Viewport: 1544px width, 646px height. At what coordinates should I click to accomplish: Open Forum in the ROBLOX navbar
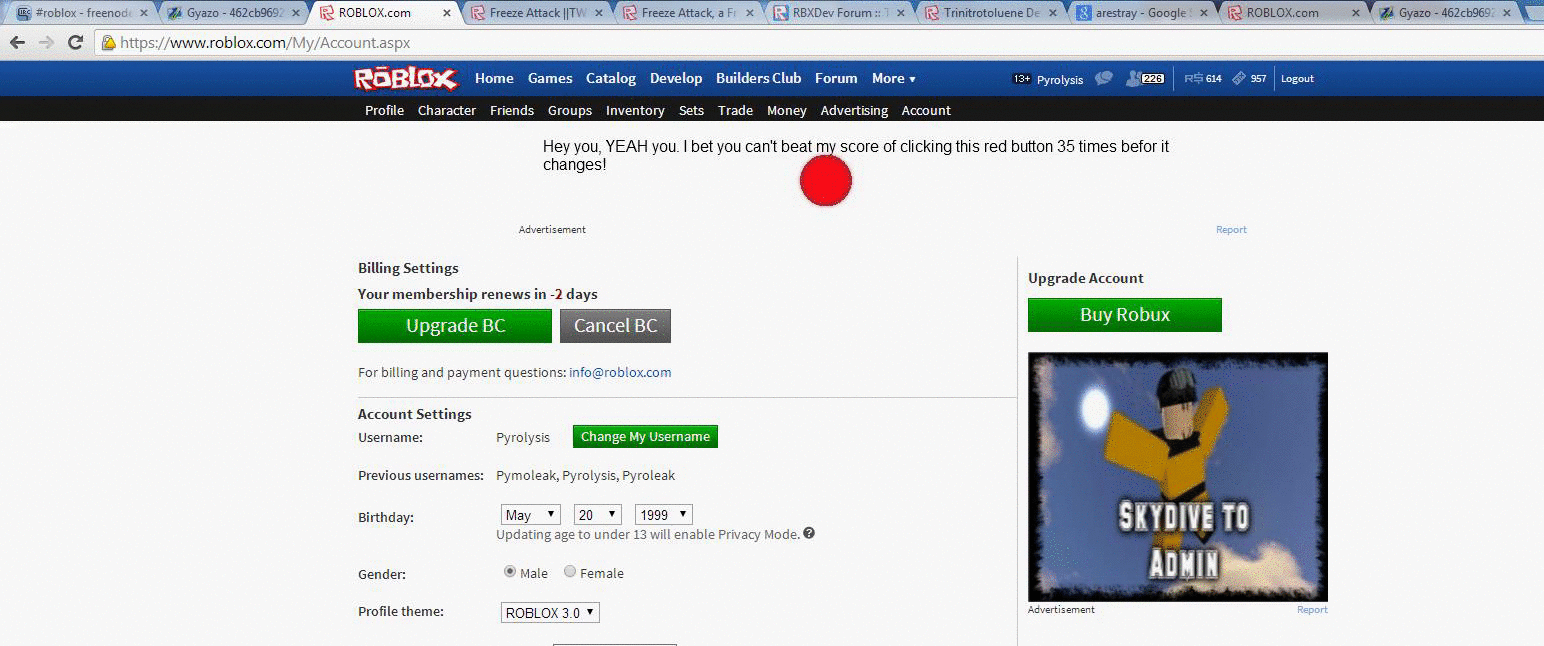[836, 78]
